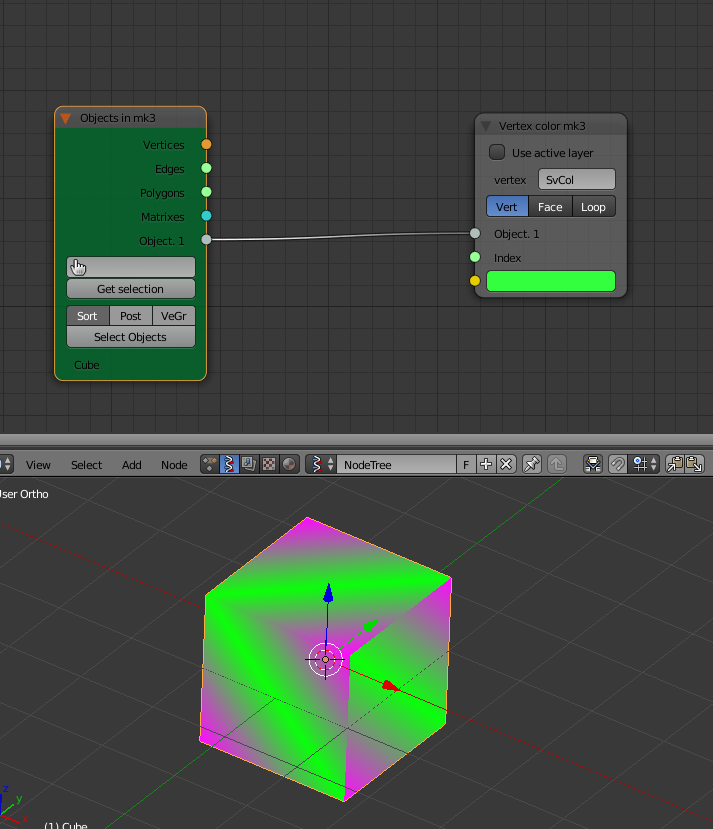Toggle auto-offset node icon
This screenshot has height=829, width=713.
click(x=593, y=464)
